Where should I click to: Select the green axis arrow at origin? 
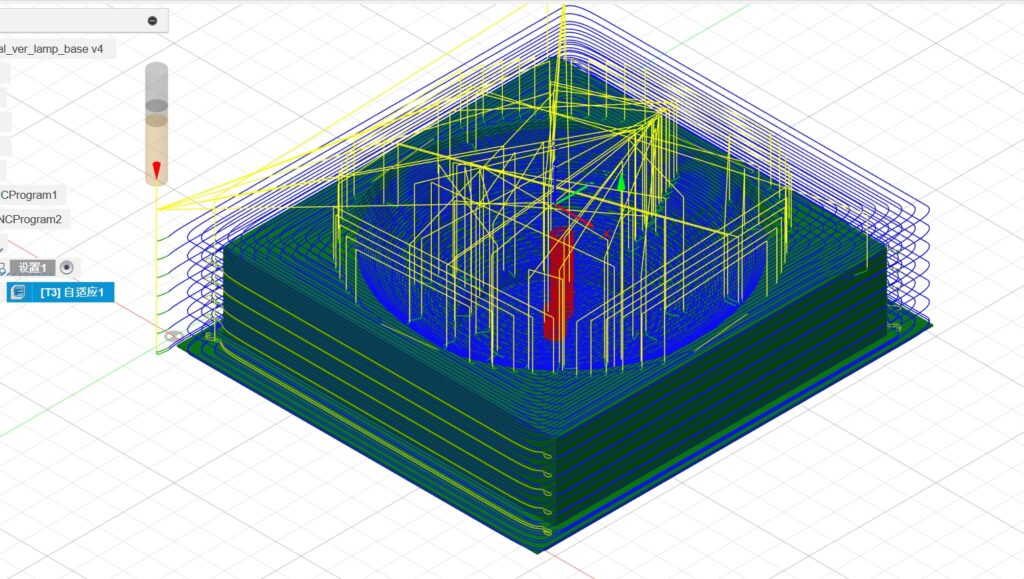pyautogui.click(x=621, y=184)
